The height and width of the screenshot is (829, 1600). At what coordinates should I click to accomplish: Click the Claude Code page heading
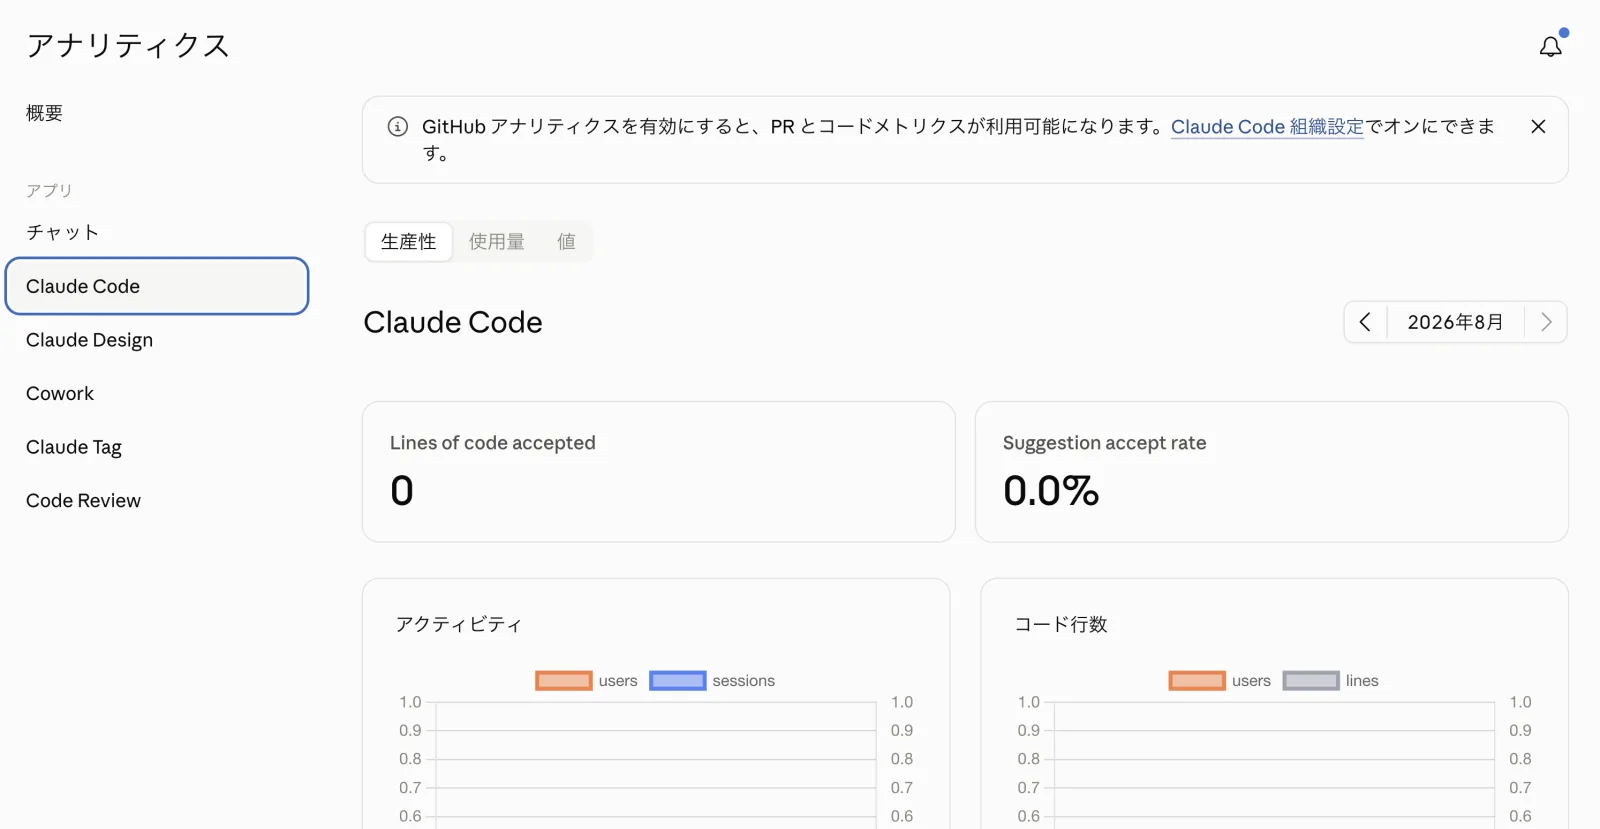click(x=453, y=322)
